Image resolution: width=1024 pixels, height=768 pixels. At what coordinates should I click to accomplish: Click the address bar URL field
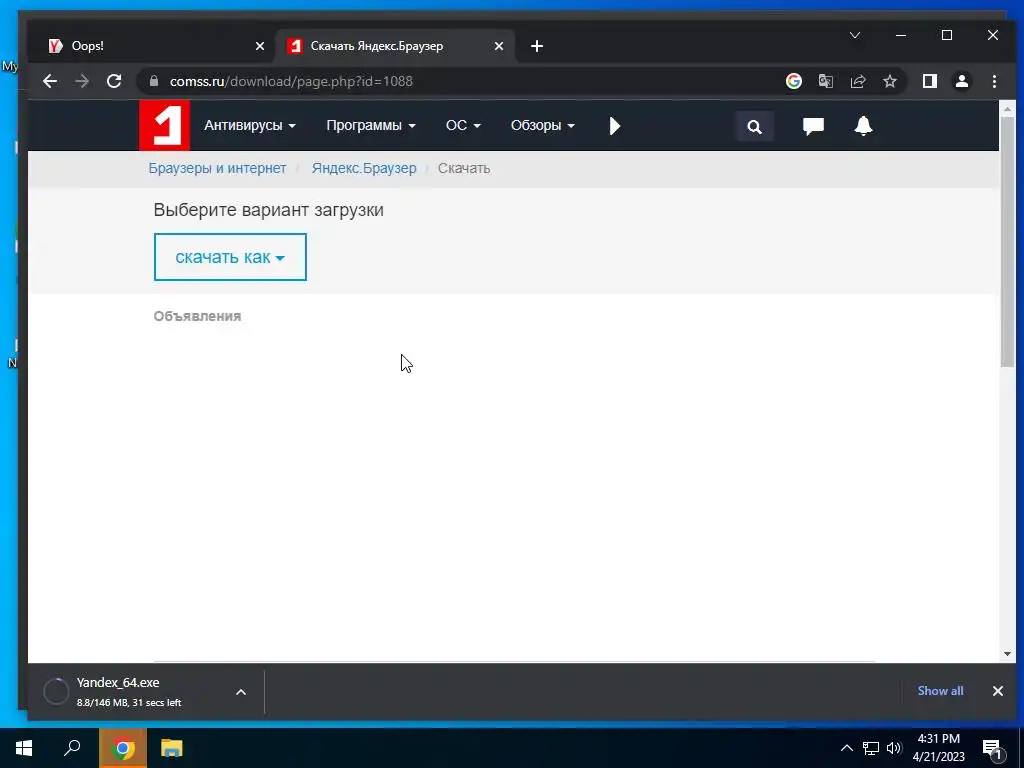(457, 81)
